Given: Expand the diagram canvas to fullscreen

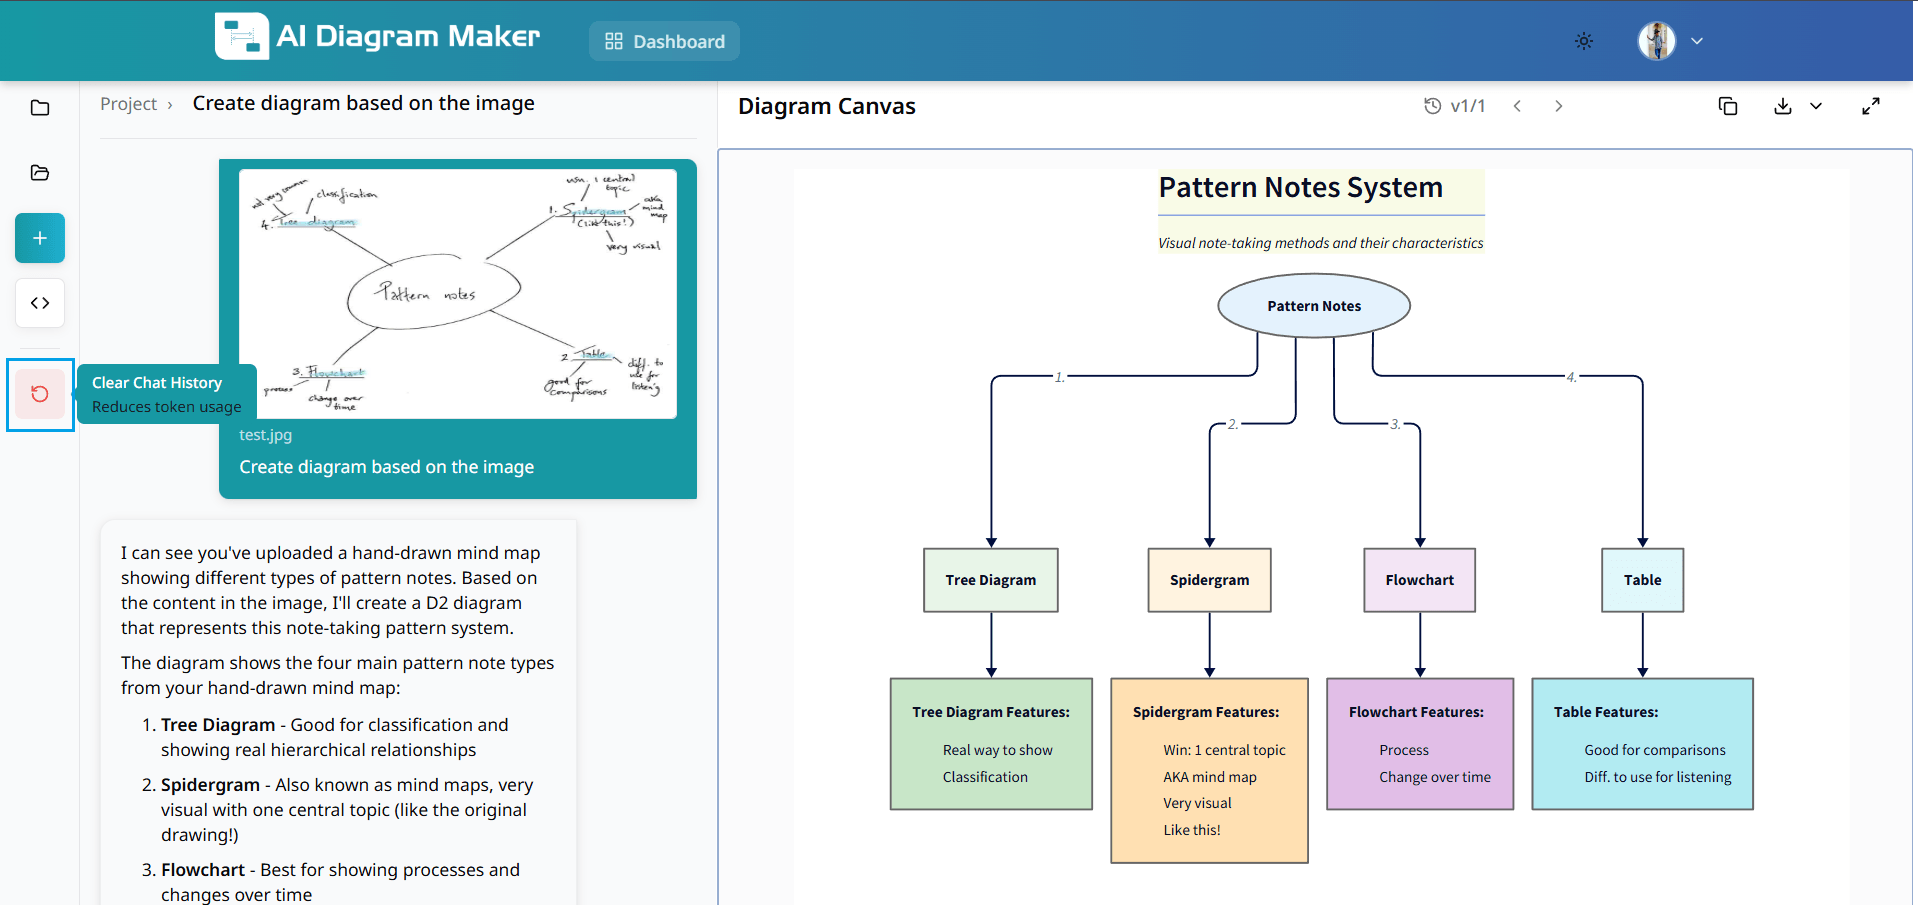Looking at the screenshot, I should tap(1870, 106).
